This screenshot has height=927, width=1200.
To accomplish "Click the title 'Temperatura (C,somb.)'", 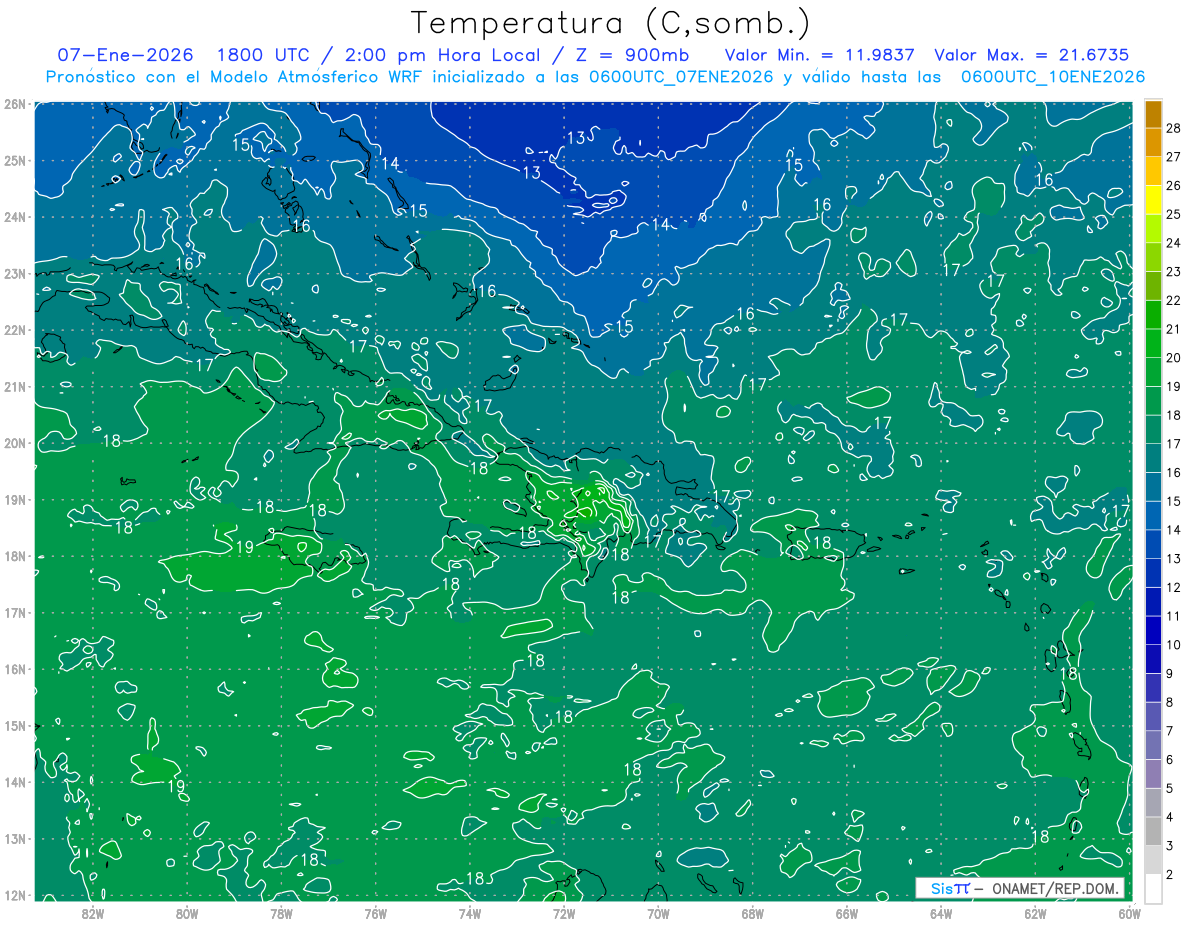I will point(611,24).
